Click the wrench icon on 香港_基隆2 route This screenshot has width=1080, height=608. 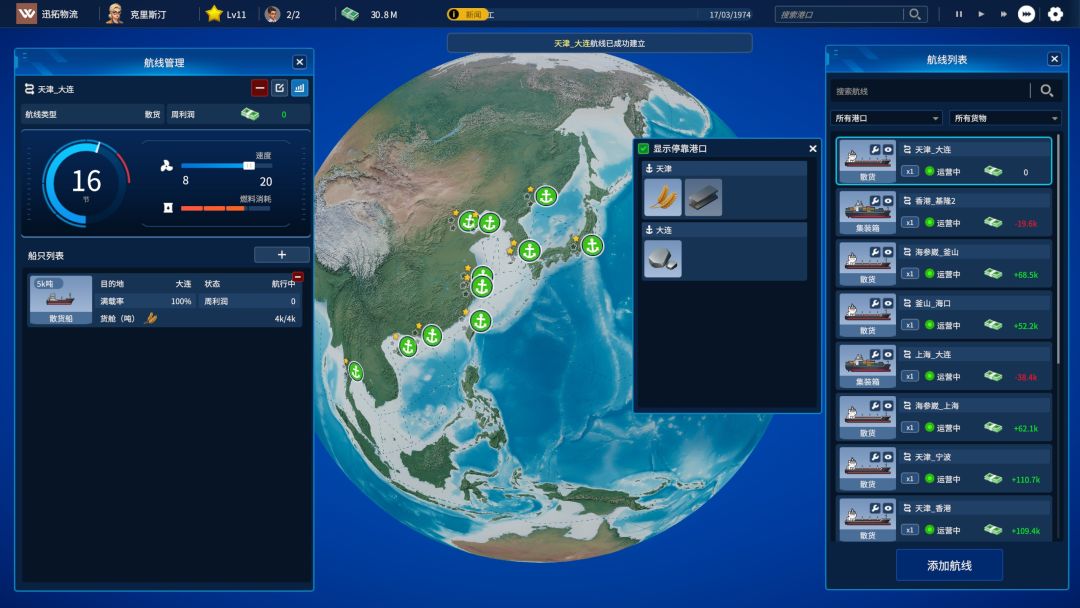click(875, 201)
